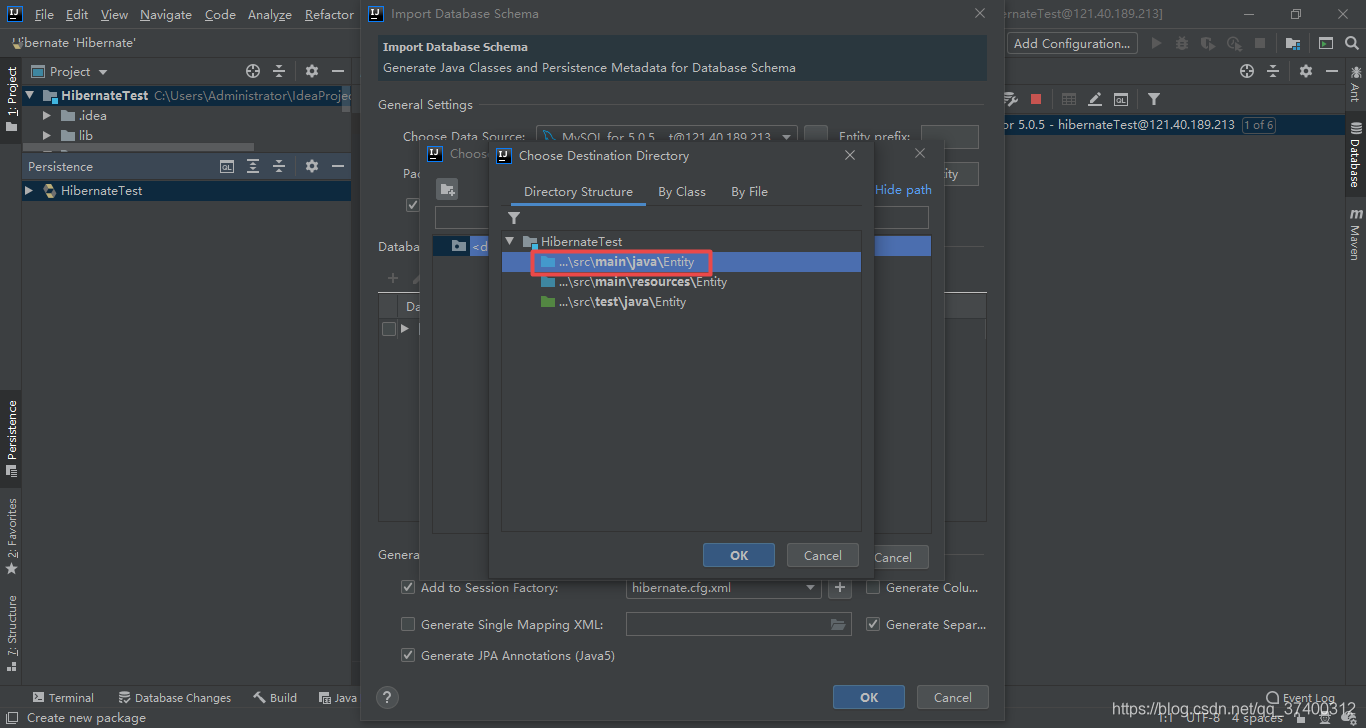Click New Folder icon in Choose Package dialog
This screenshot has height=728, width=1366.
[x=447, y=189]
